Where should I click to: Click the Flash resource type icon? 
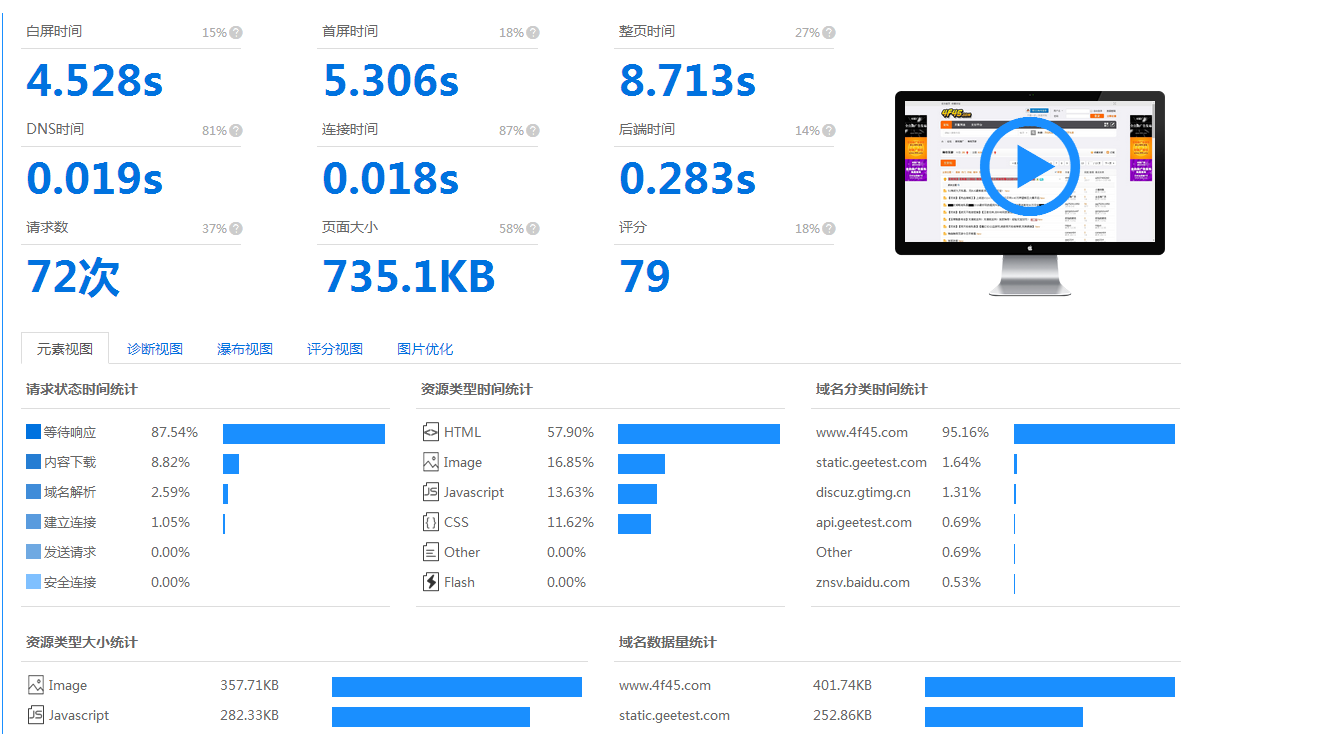[430, 582]
